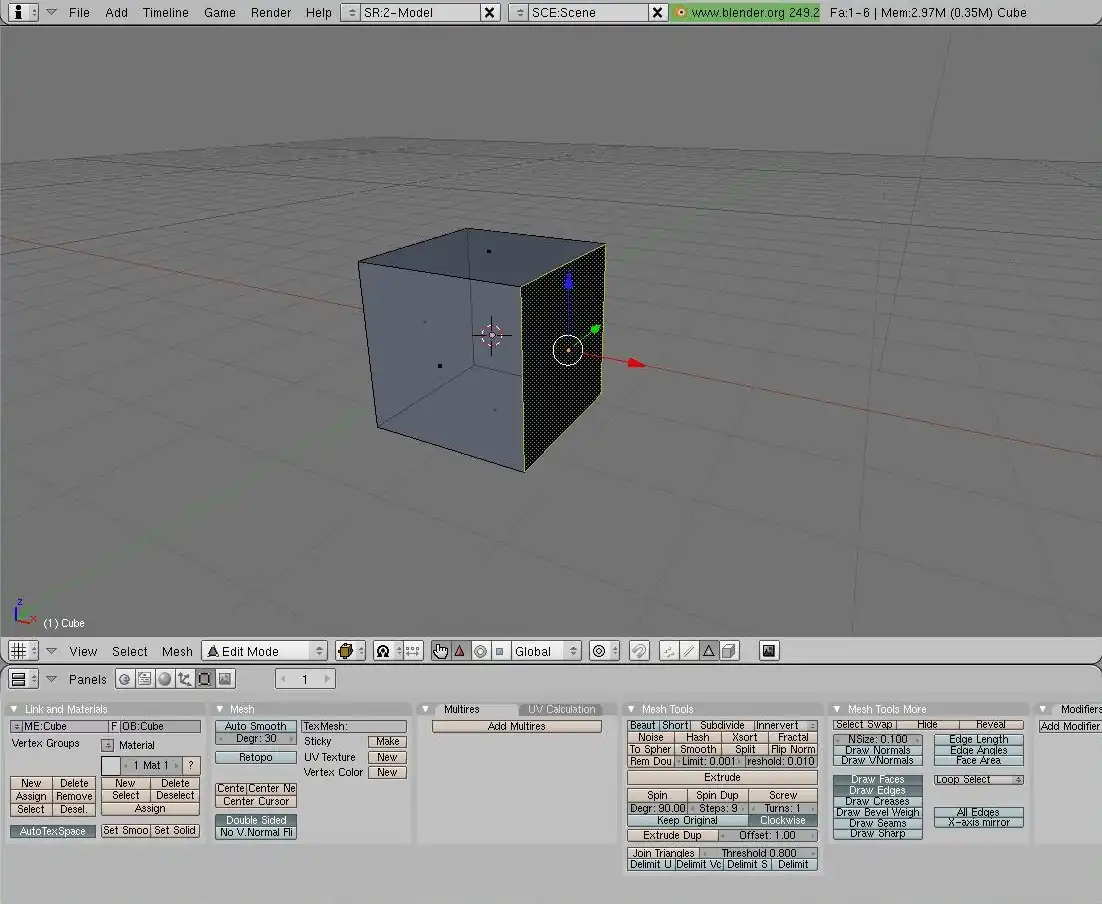The image size is (1102, 904).
Task: Click the edge select mode icon
Action: (689, 651)
